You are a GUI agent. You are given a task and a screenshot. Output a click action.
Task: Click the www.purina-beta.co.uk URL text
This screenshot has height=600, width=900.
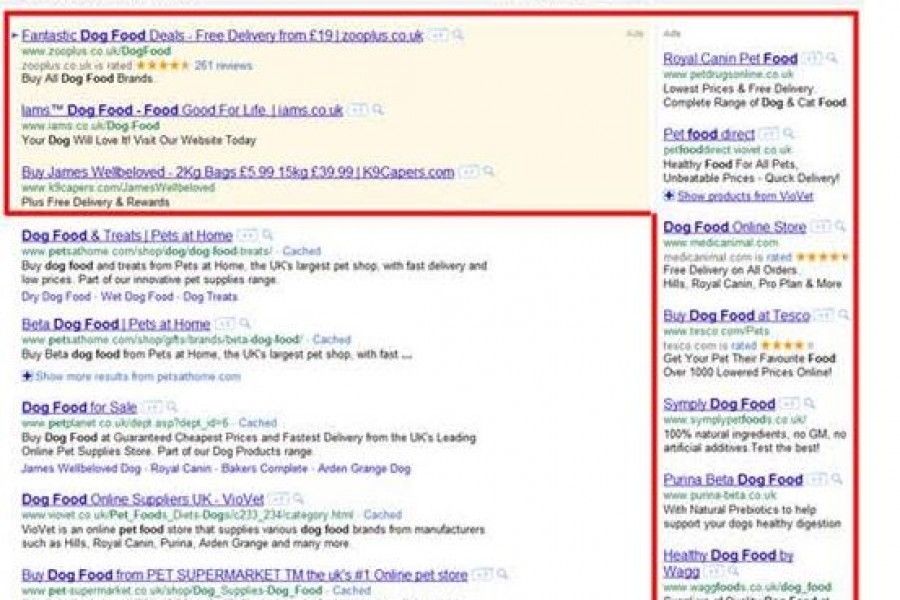(x=720, y=495)
